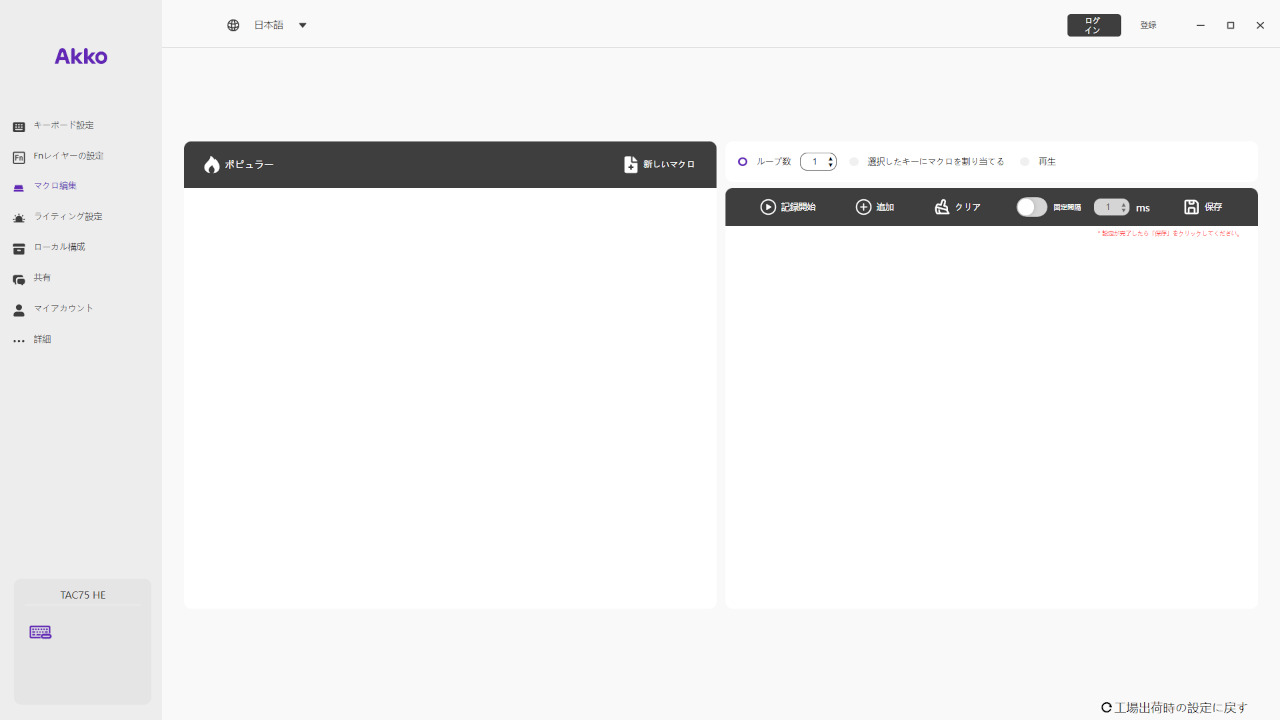Image resolution: width=1280 pixels, height=720 pixels.
Task: Go to ライティング設定 in the sidebar
Action: 67,217
